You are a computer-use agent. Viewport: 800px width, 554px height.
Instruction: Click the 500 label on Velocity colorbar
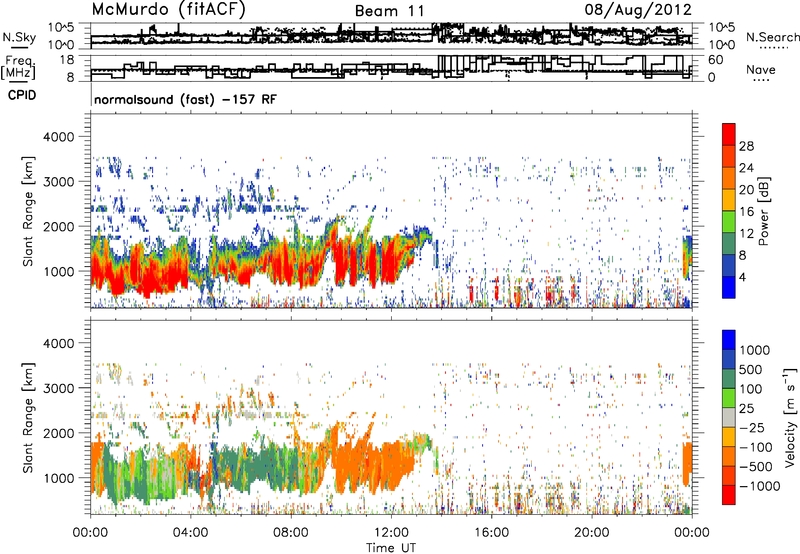751,369
